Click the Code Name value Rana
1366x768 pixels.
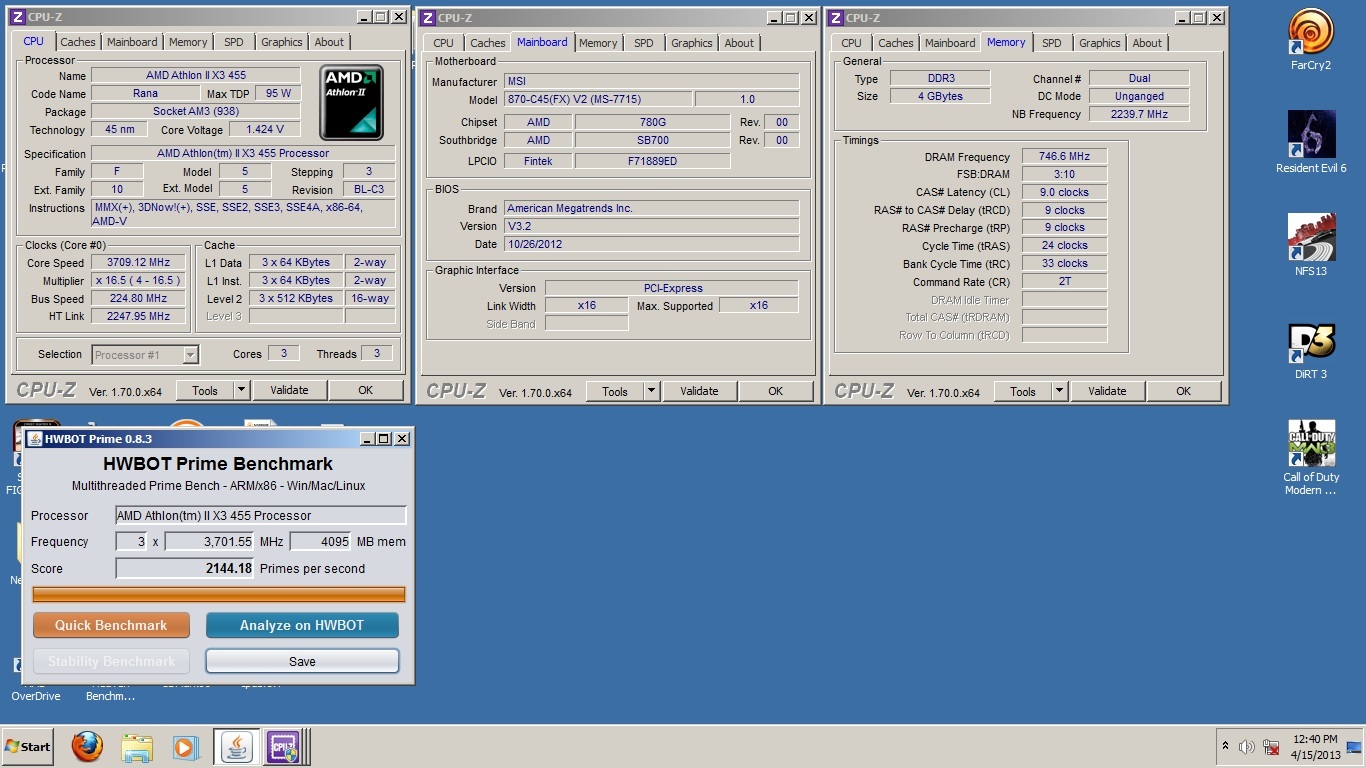point(145,93)
